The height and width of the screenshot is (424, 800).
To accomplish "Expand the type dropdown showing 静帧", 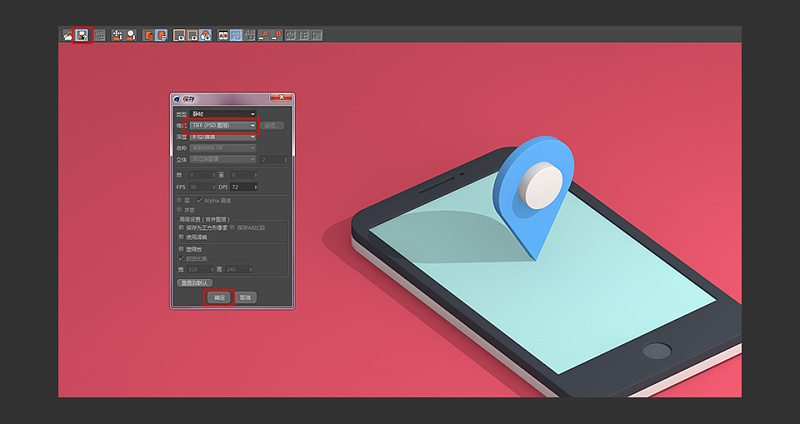I will (223, 114).
